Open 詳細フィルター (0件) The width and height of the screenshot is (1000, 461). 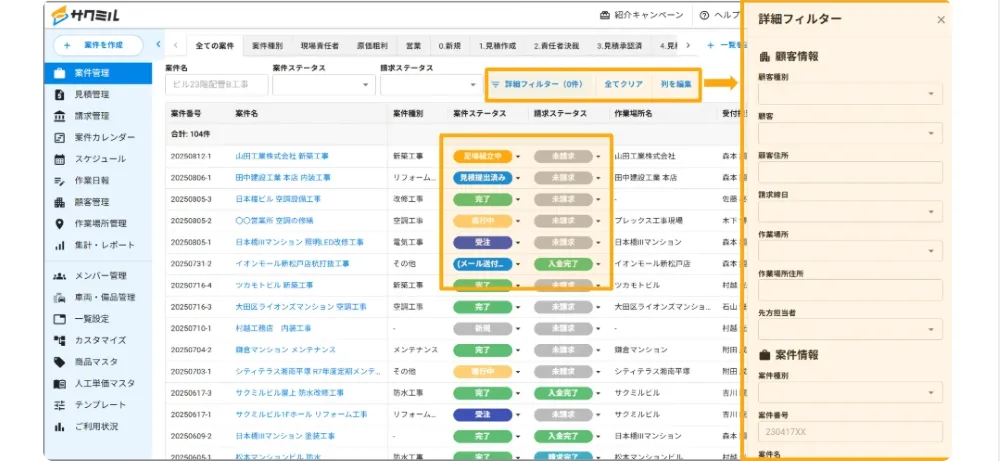pos(540,84)
